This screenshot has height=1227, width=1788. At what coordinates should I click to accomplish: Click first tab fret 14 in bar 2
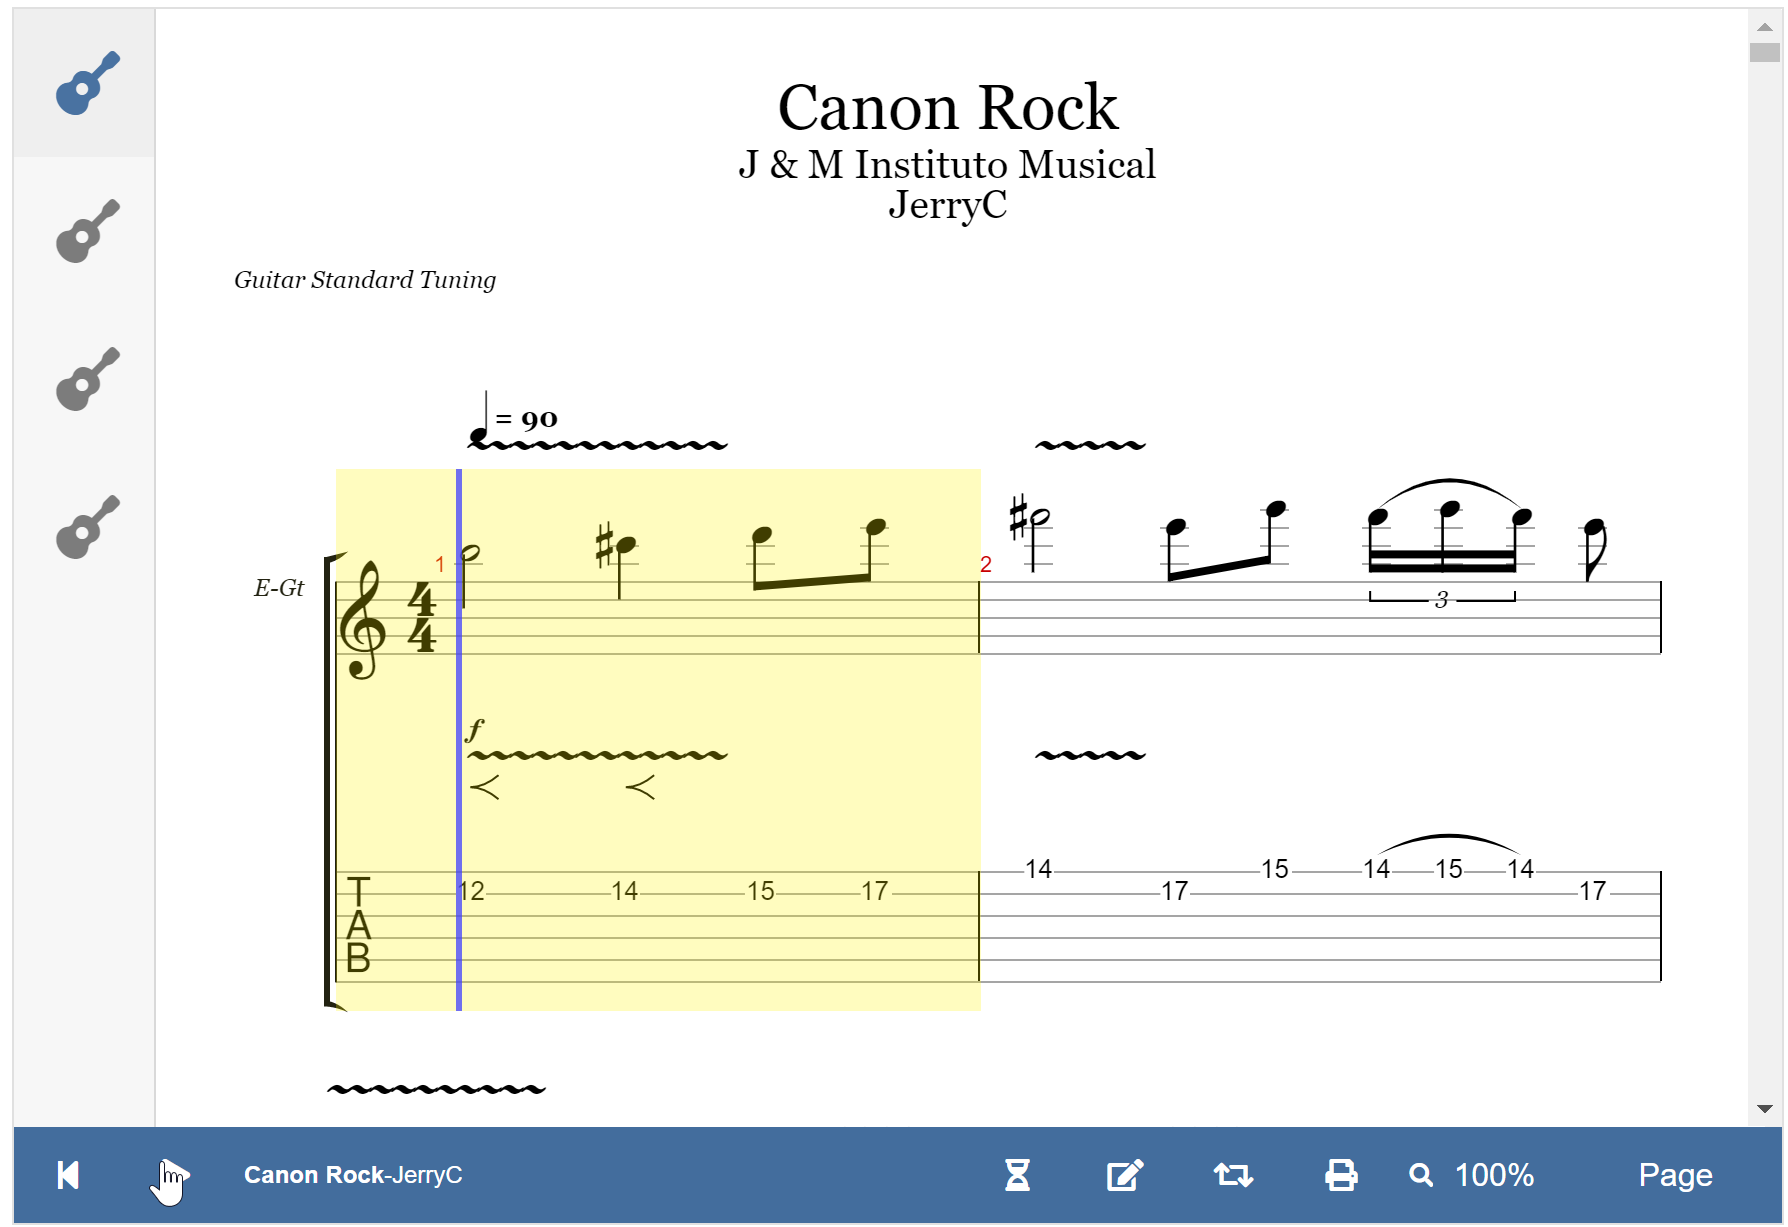pyautogui.click(x=1039, y=869)
